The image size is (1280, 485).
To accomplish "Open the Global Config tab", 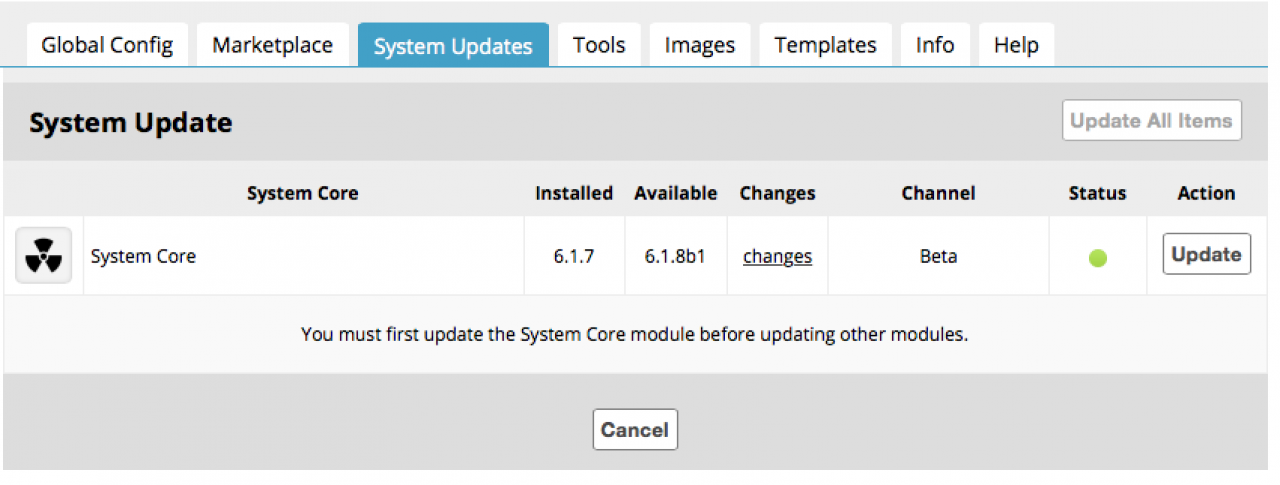I will point(107,45).
